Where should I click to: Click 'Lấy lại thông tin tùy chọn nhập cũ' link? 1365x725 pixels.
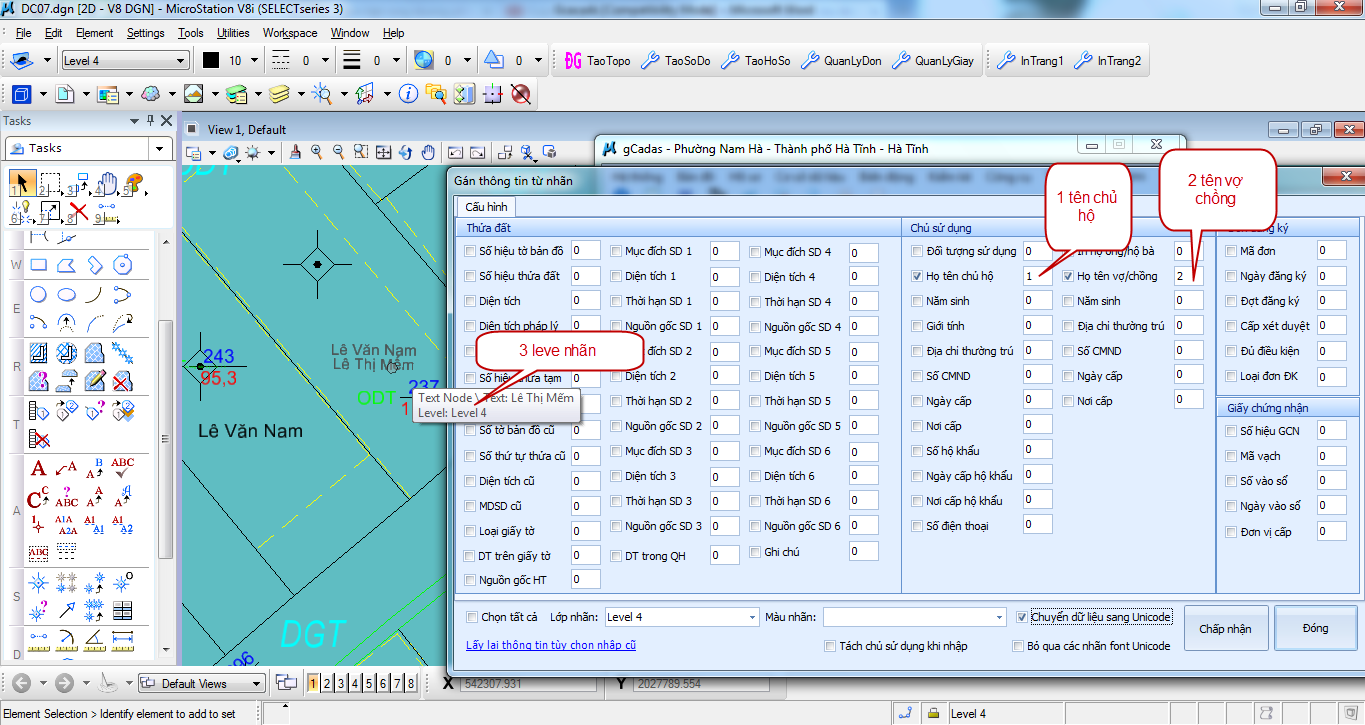(550, 645)
